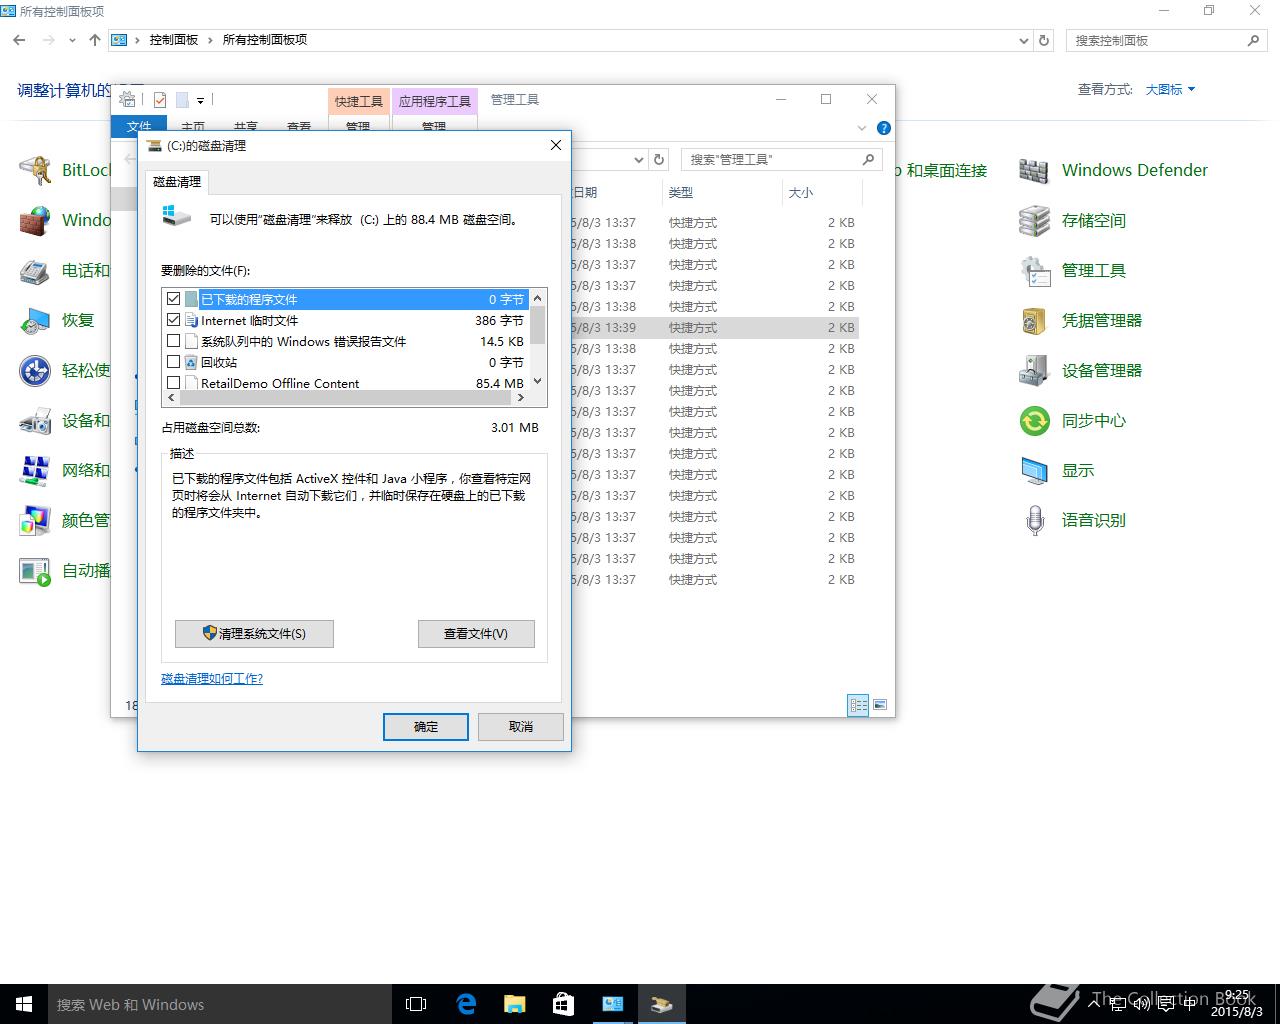
Task: Open the Devices and Printers icon
Action: pyautogui.click(x=35, y=420)
